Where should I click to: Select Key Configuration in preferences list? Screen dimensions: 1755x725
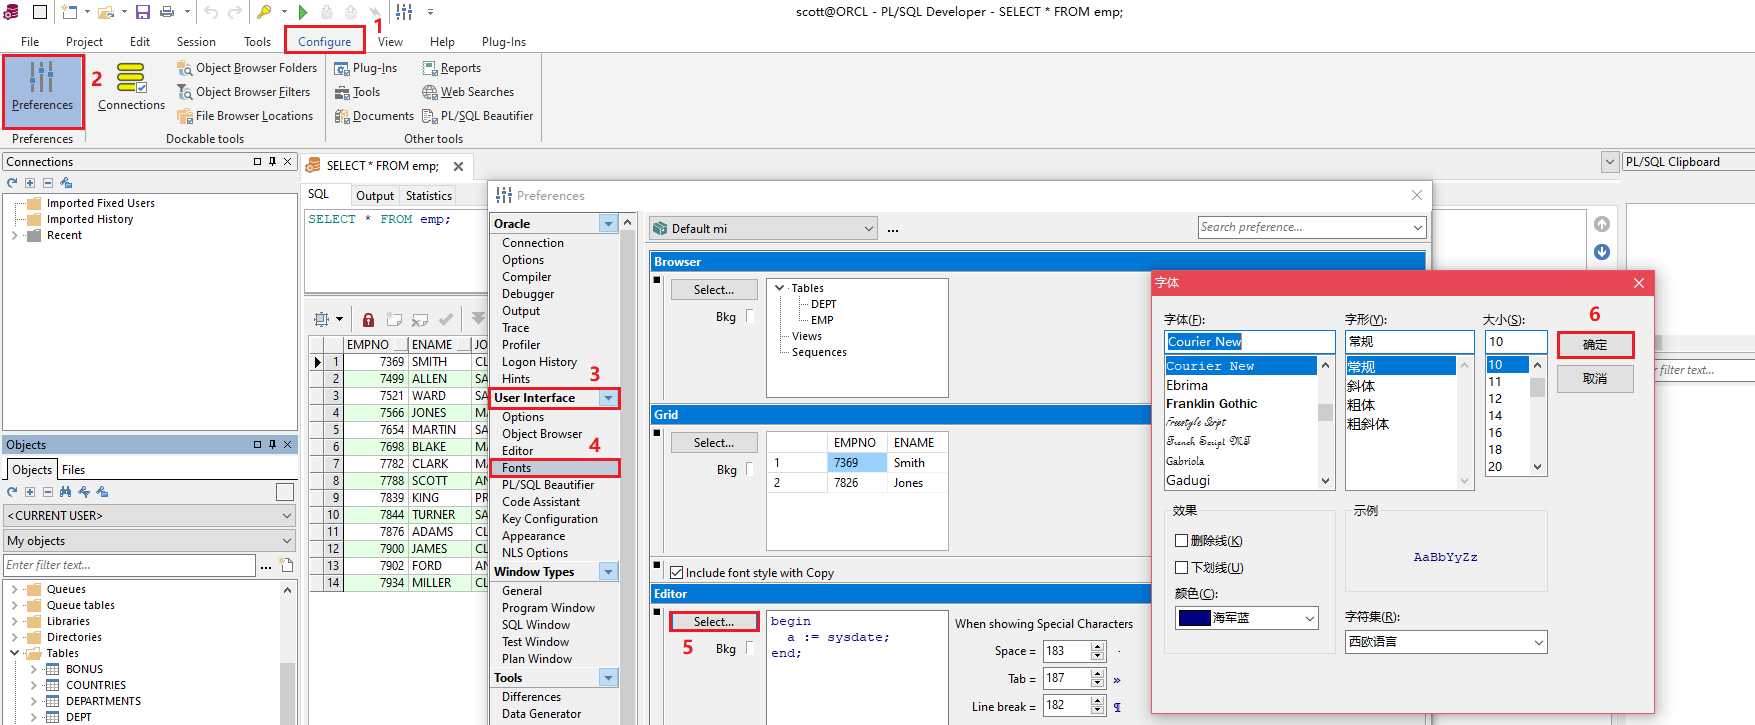pyautogui.click(x=550, y=519)
